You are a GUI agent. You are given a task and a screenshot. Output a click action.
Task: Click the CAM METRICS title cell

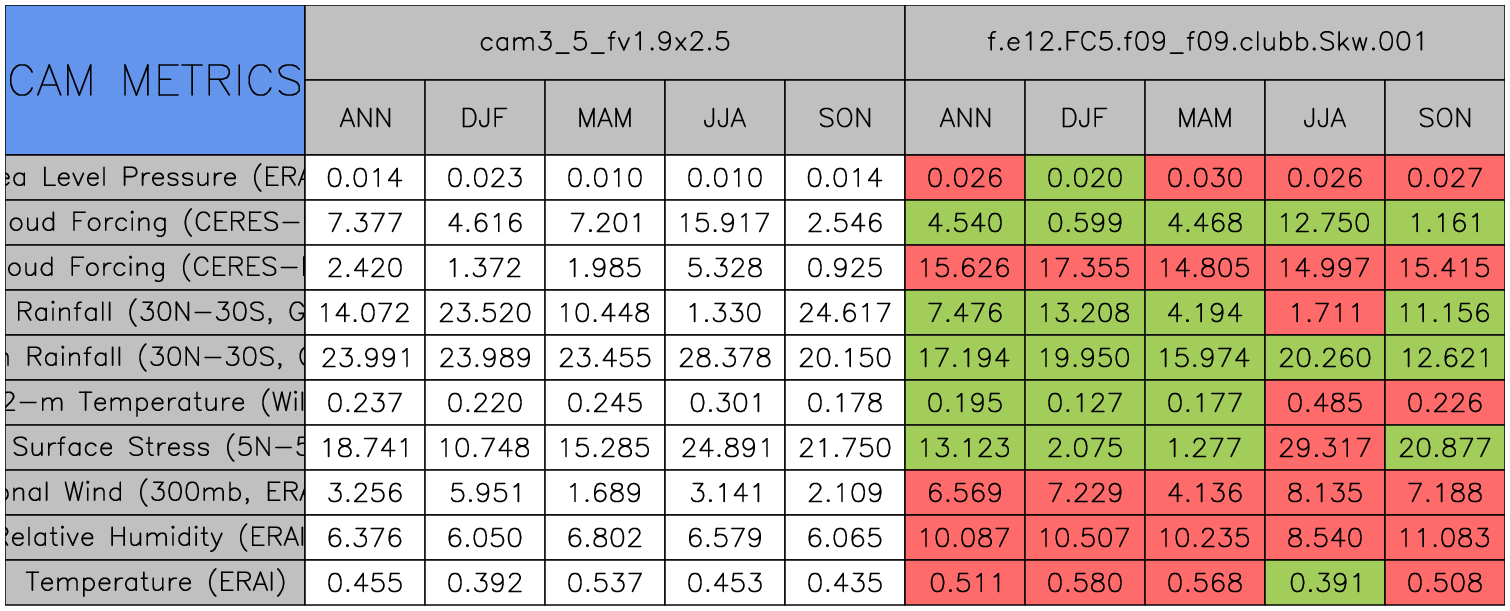[155, 80]
